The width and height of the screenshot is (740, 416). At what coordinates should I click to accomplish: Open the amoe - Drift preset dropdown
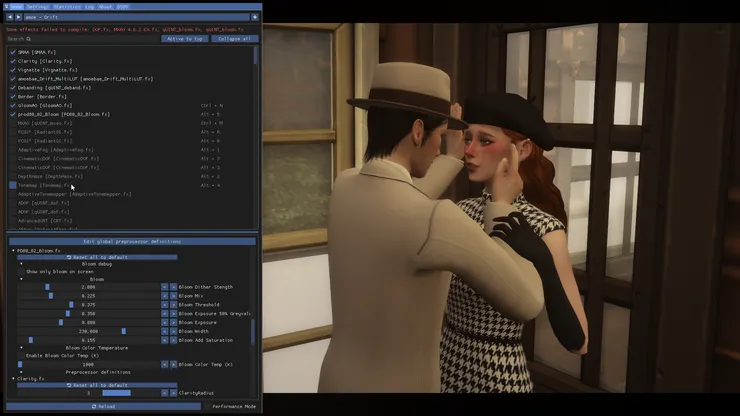[137, 17]
